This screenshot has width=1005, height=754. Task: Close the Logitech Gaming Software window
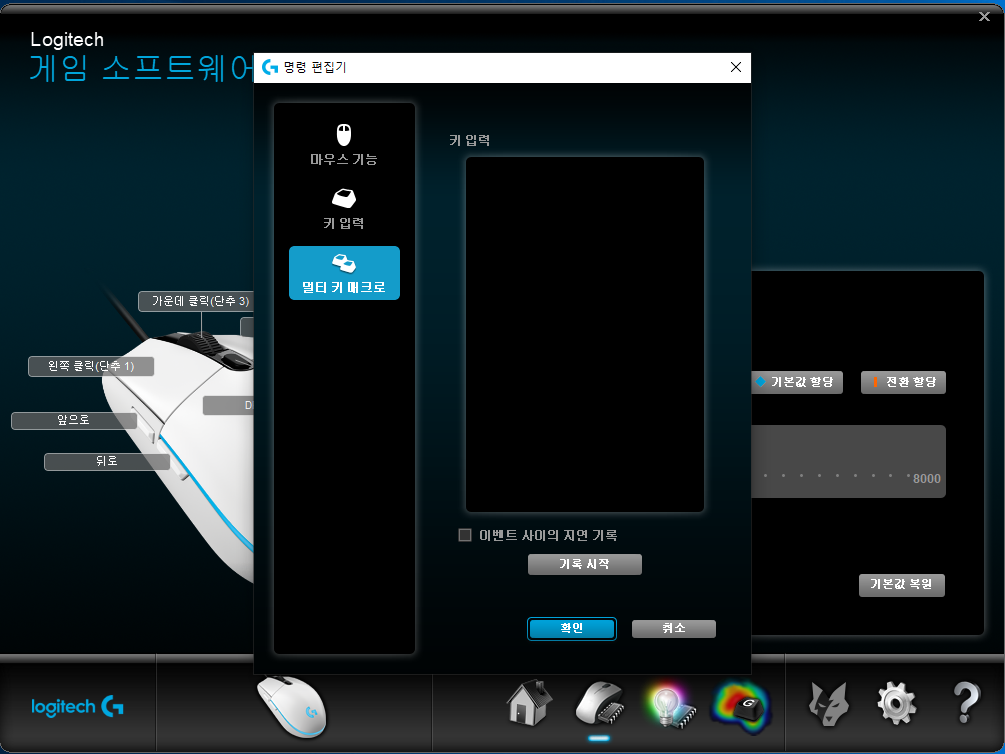click(x=984, y=17)
